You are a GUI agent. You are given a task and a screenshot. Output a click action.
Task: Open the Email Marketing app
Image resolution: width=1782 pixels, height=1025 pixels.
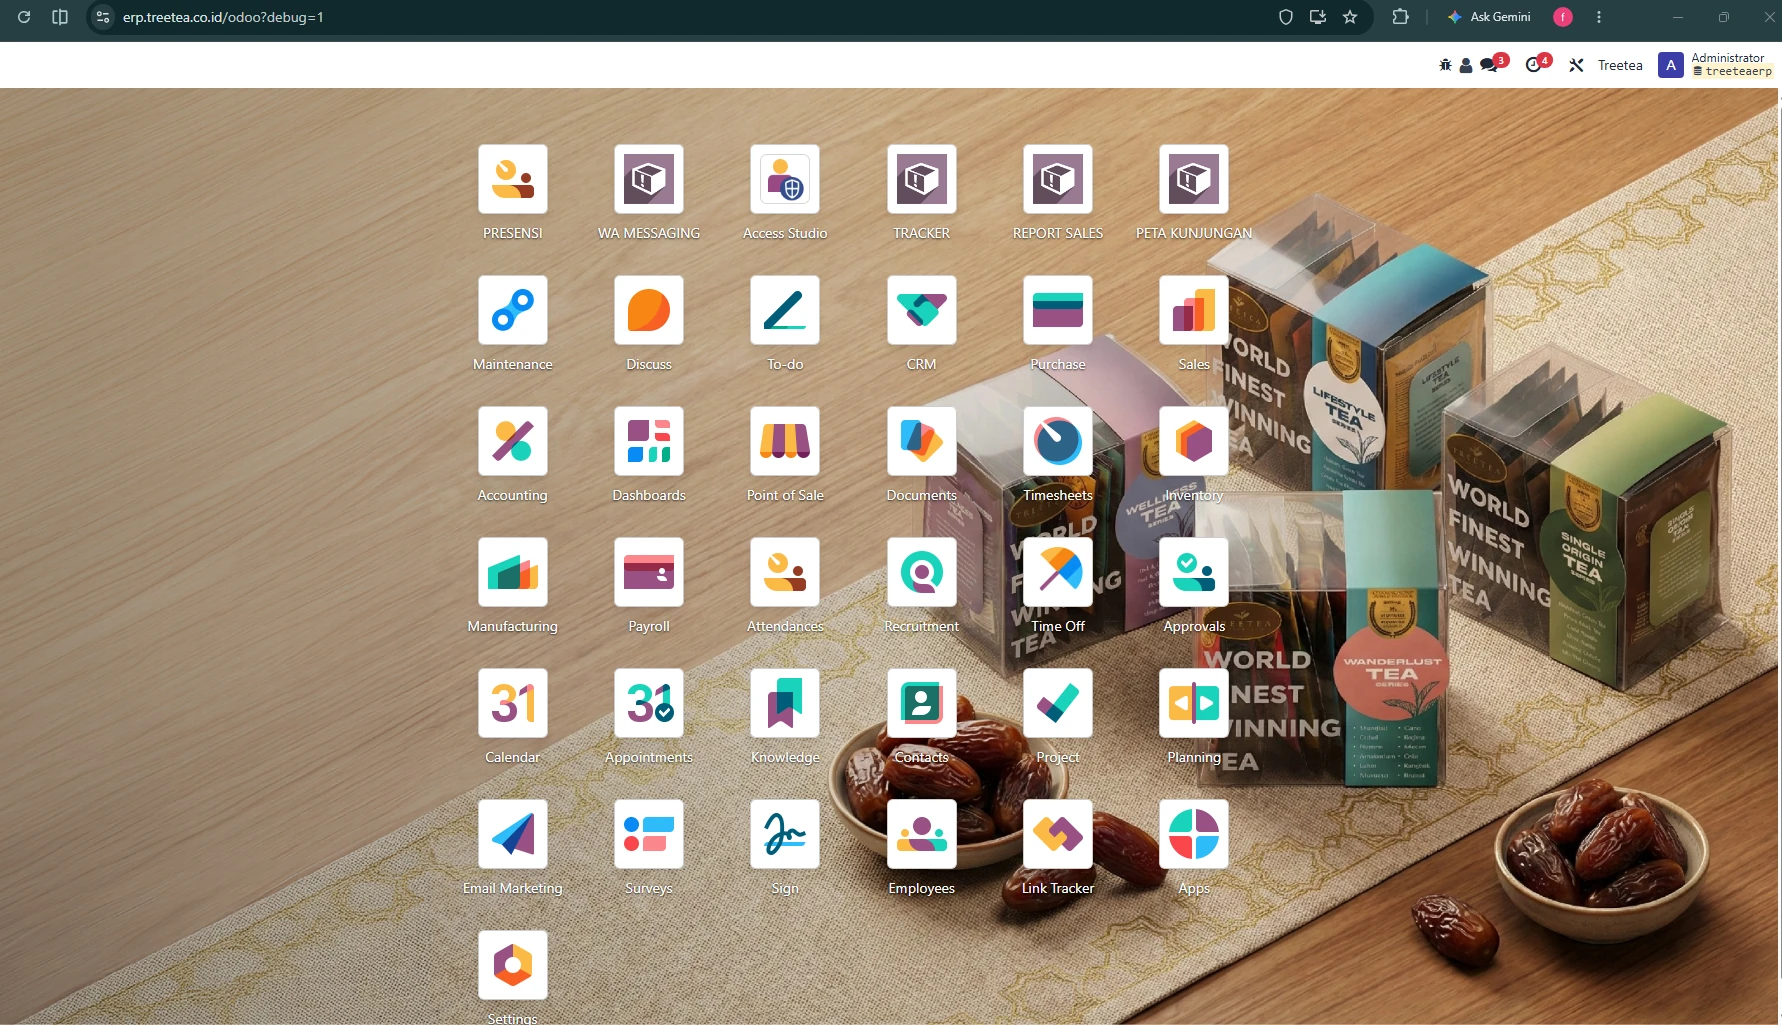pos(513,834)
